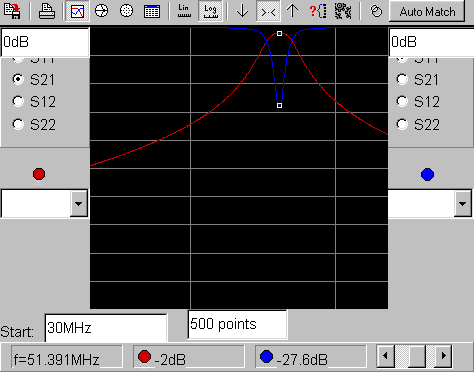Open the right trace dropdown arrow
The width and height of the screenshot is (474, 372).
click(462, 203)
